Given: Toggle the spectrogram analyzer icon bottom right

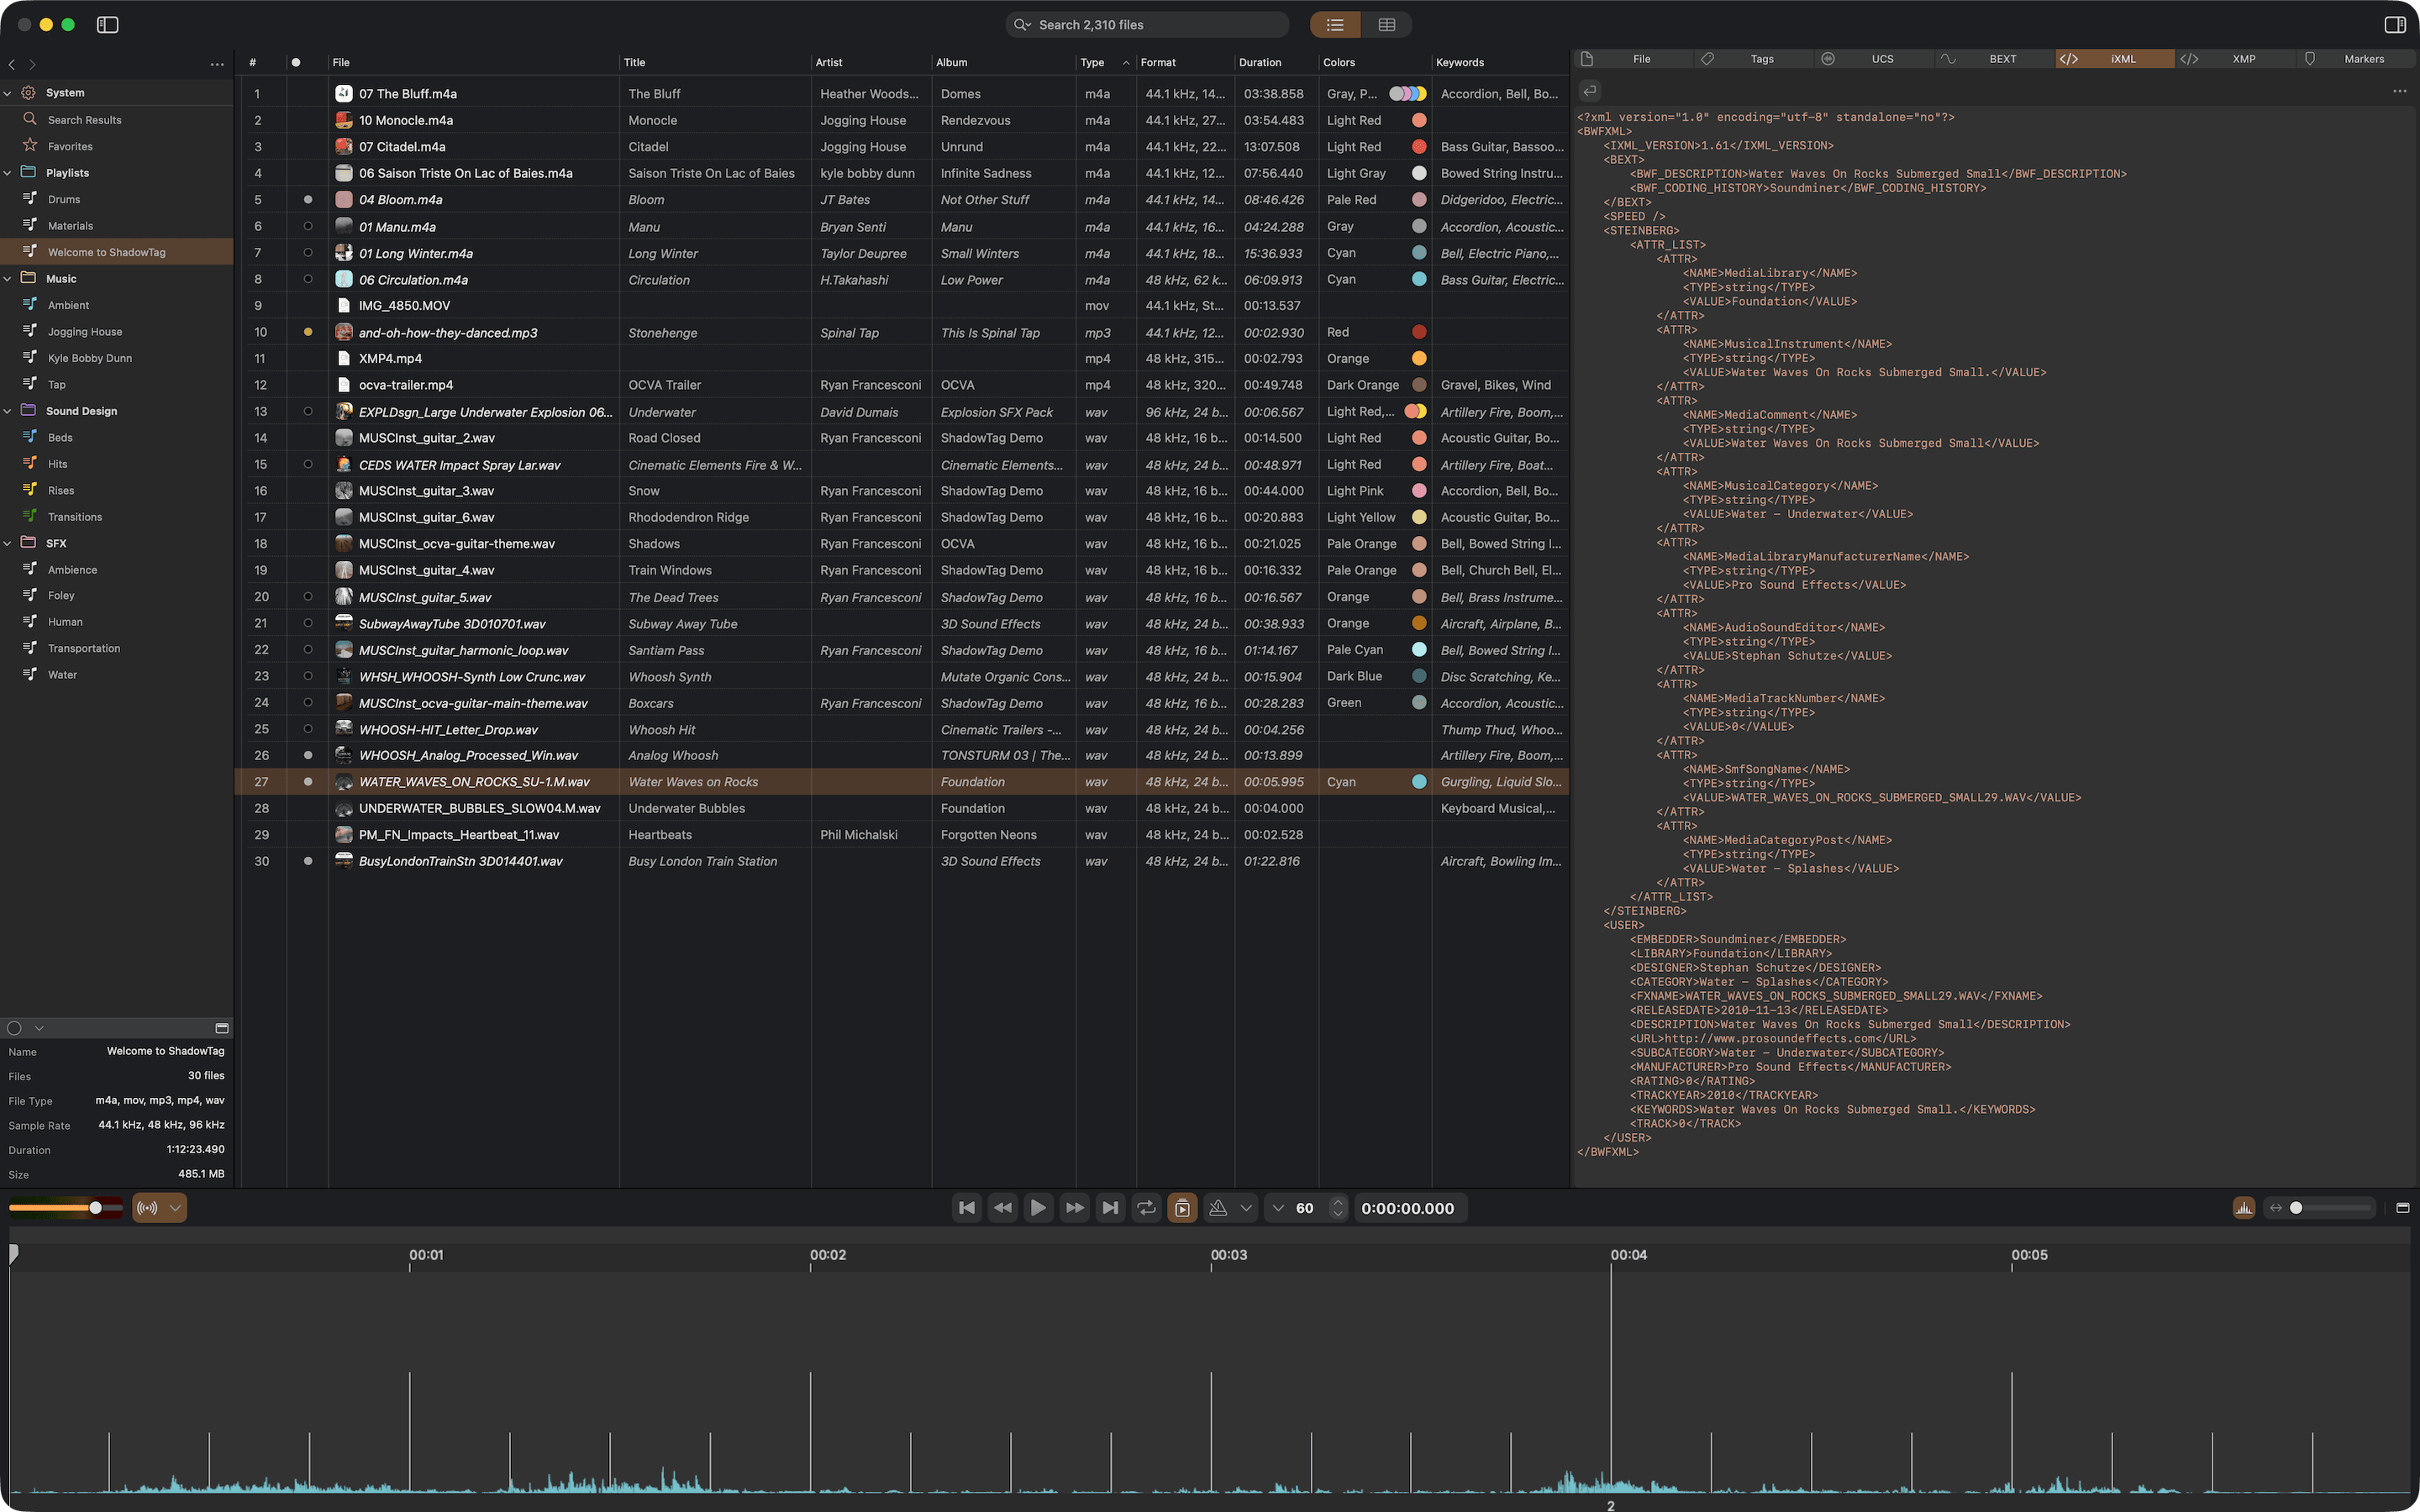Looking at the screenshot, I should [x=2243, y=1207].
